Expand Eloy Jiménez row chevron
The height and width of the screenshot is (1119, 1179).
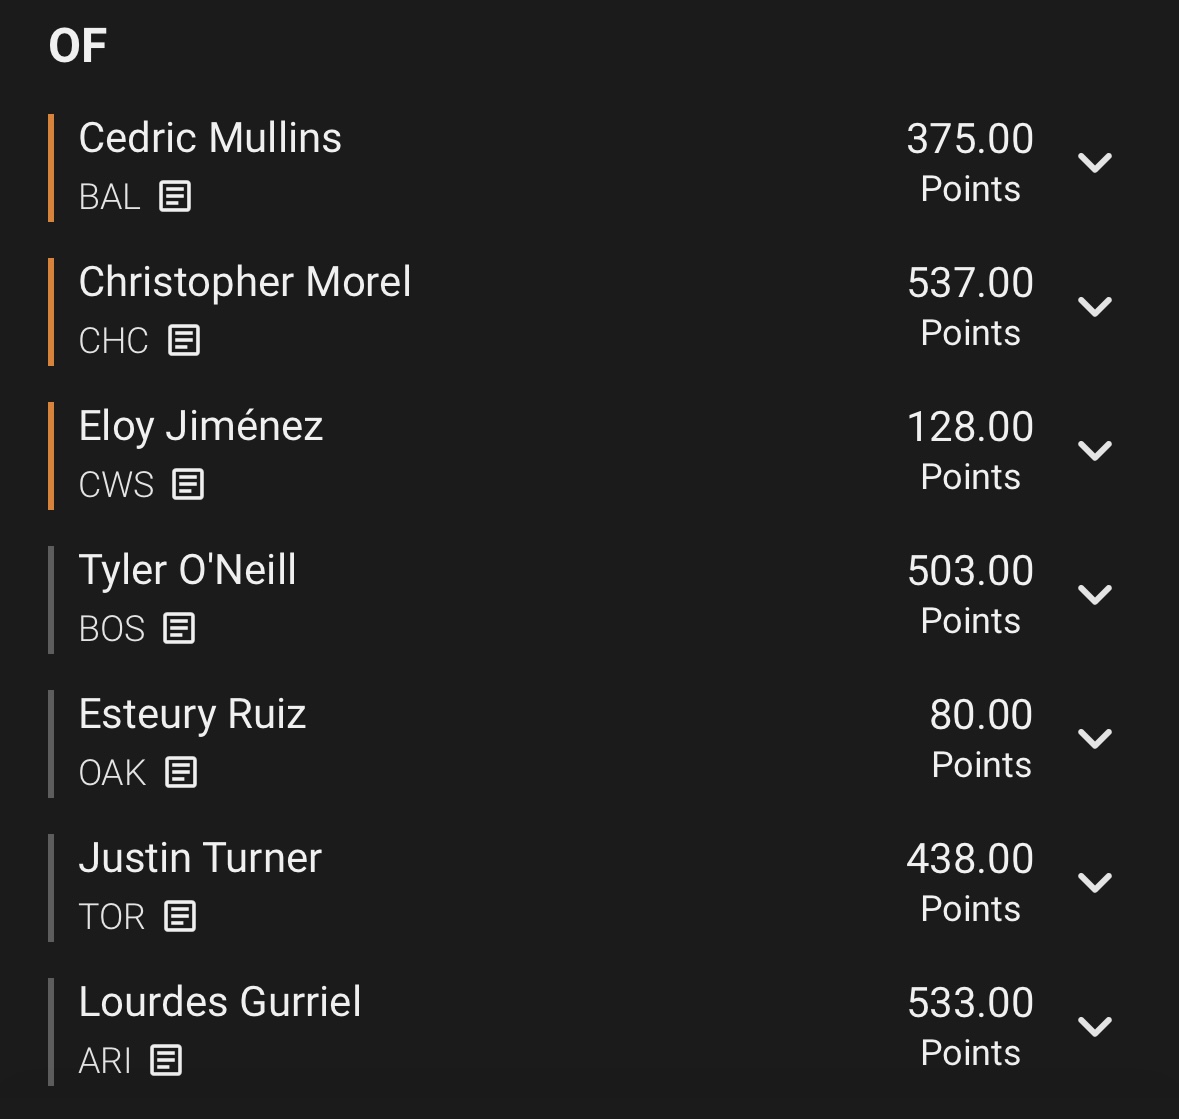tap(1095, 450)
